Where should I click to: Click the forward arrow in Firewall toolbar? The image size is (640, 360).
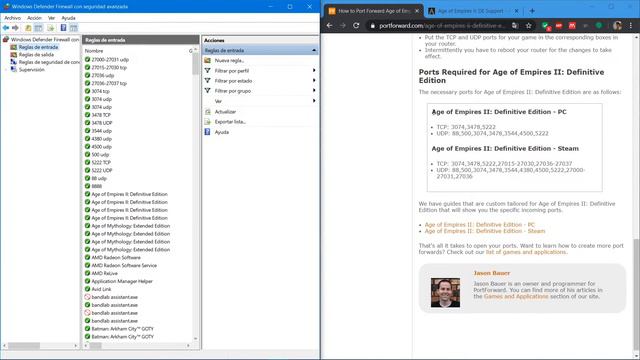click(15, 28)
